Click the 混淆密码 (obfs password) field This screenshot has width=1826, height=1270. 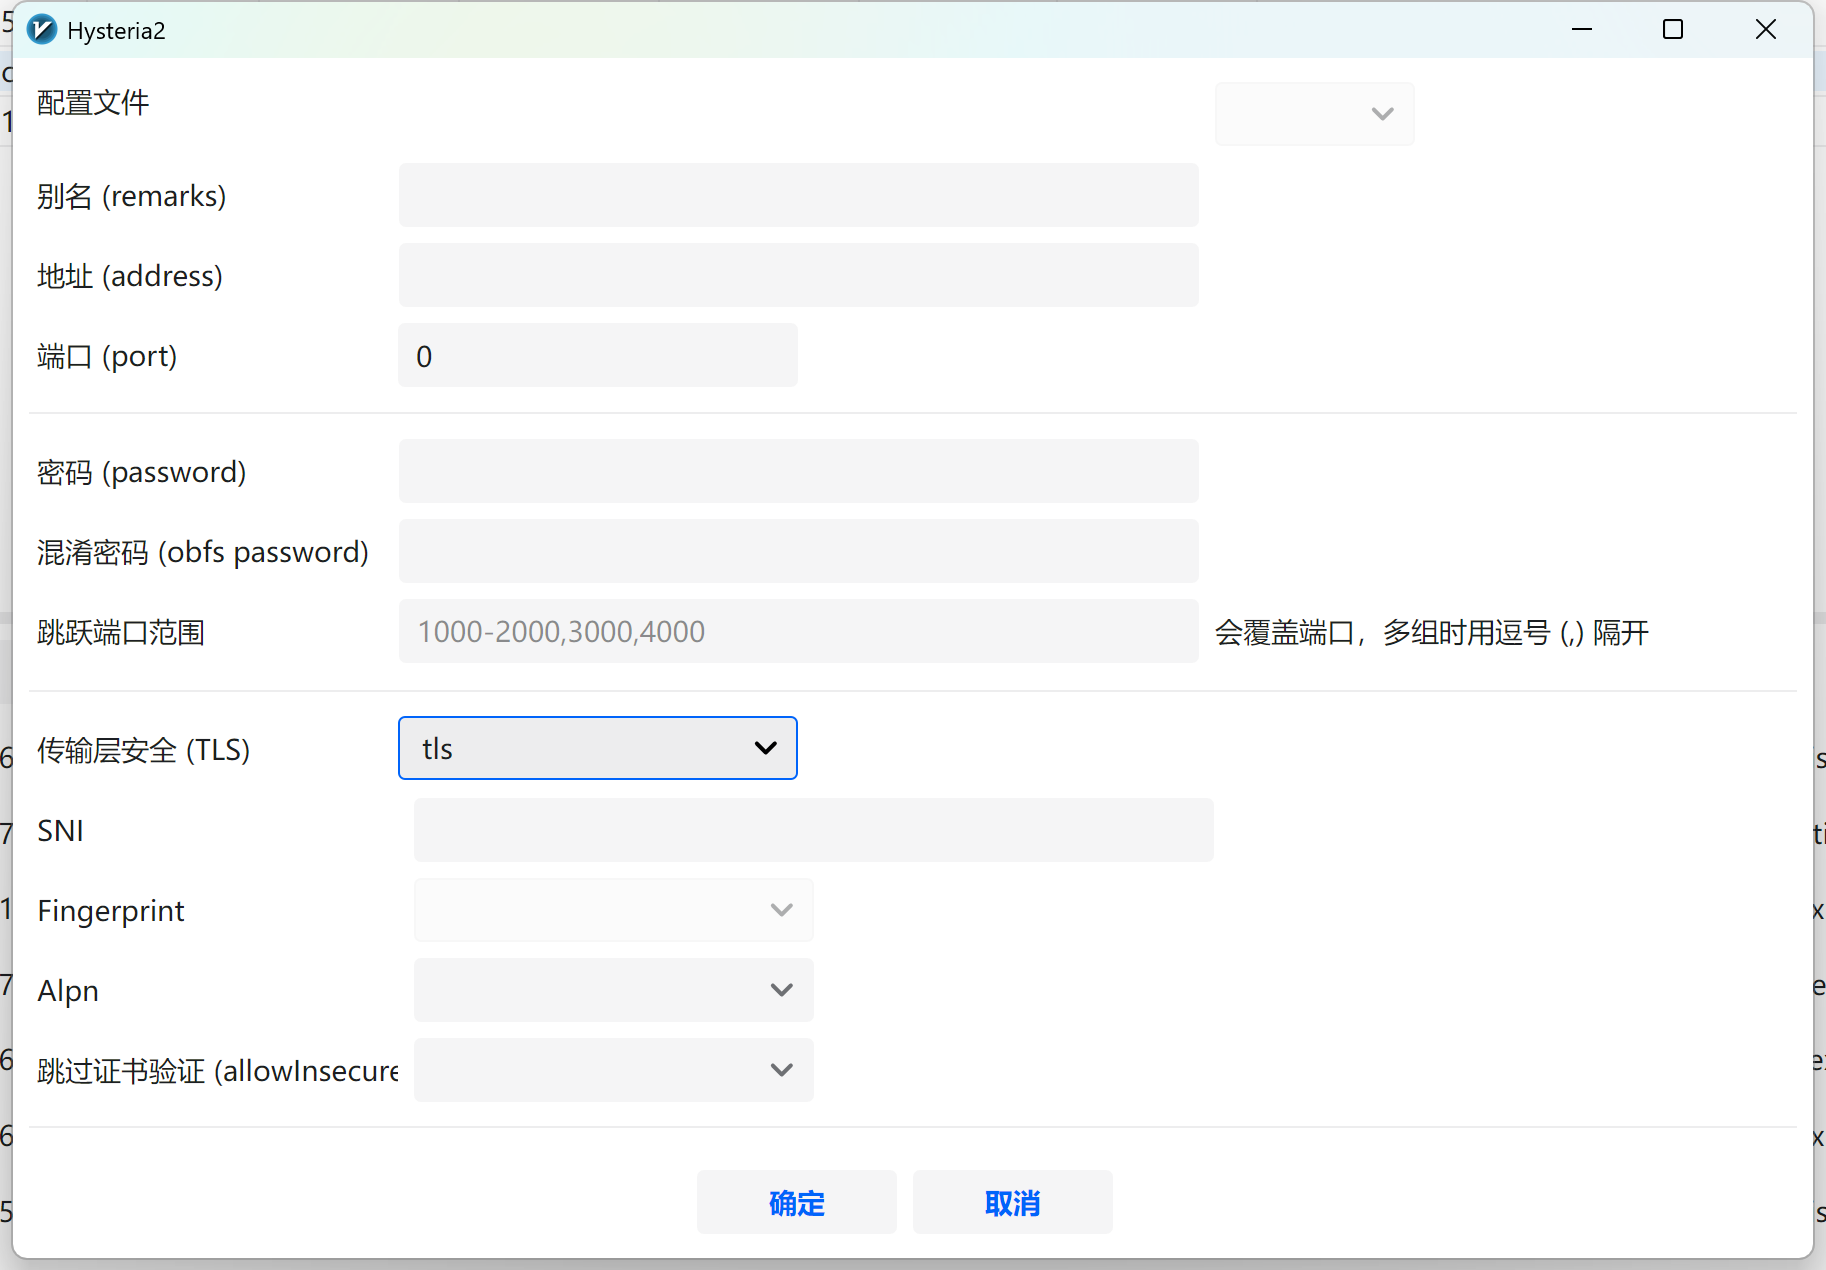tap(798, 552)
